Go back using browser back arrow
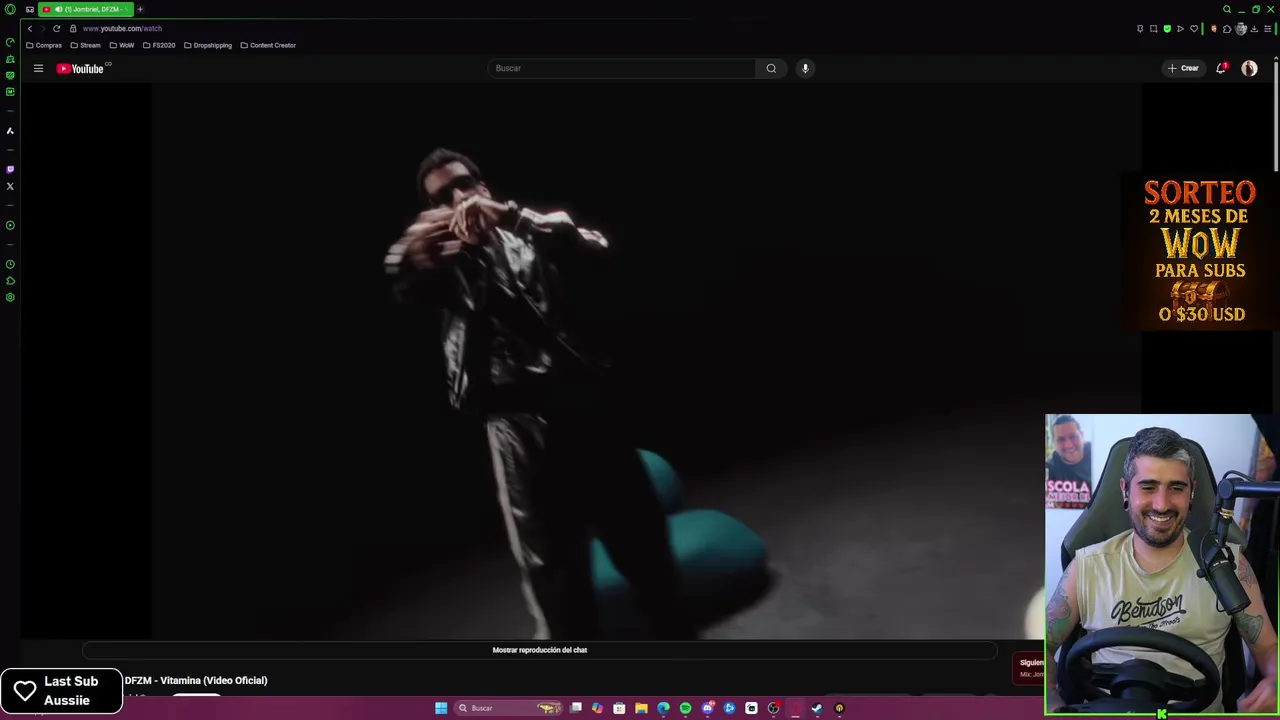The width and height of the screenshot is (1280, 720). (30, 28)
